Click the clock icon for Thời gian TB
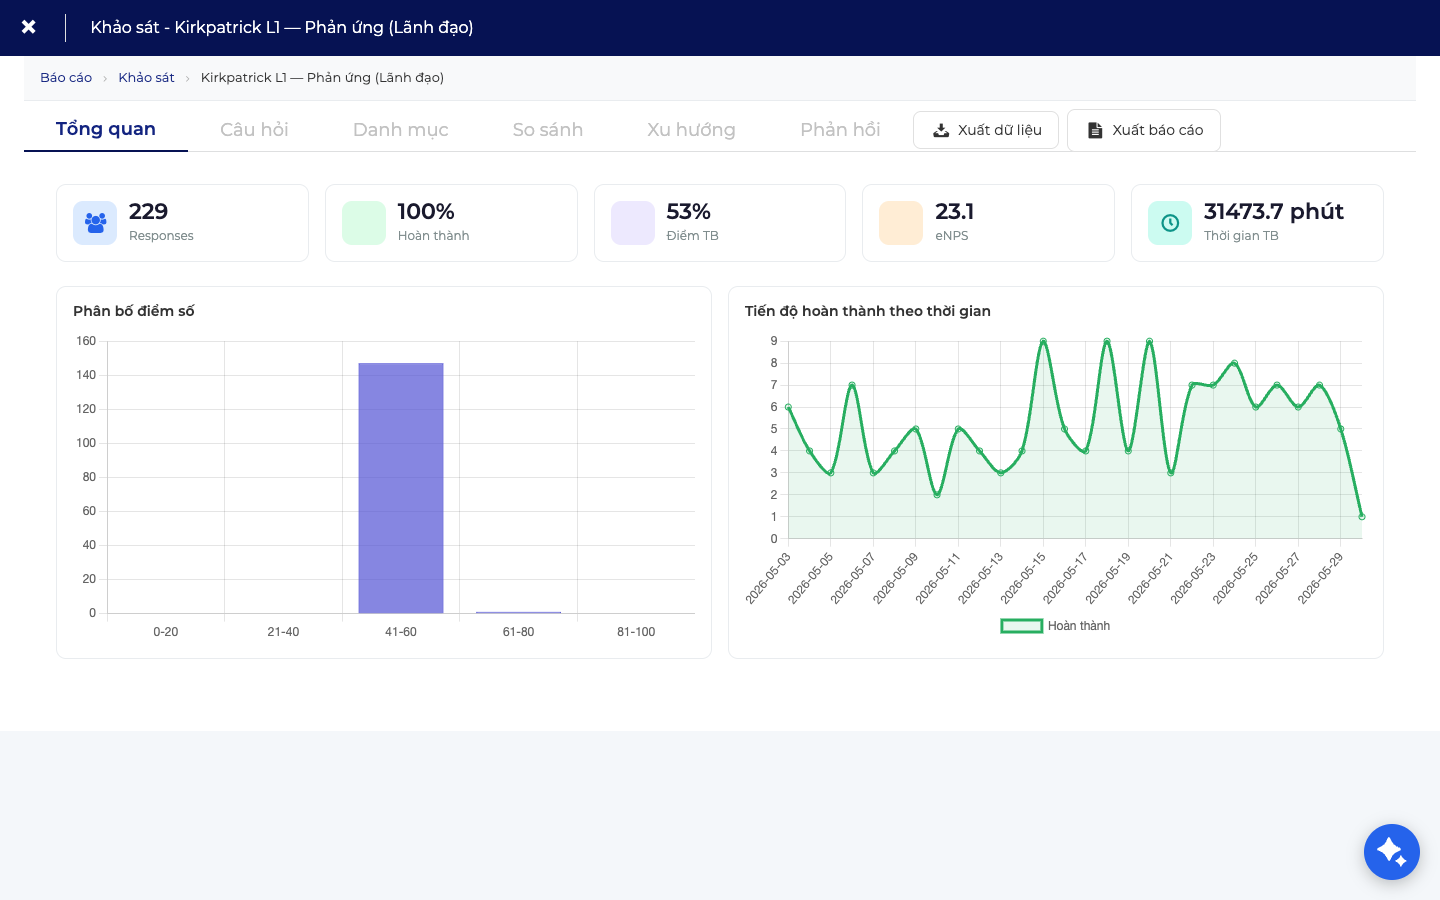The height and width of the screenshot is (900, 1440). [x=1170, y=223]
